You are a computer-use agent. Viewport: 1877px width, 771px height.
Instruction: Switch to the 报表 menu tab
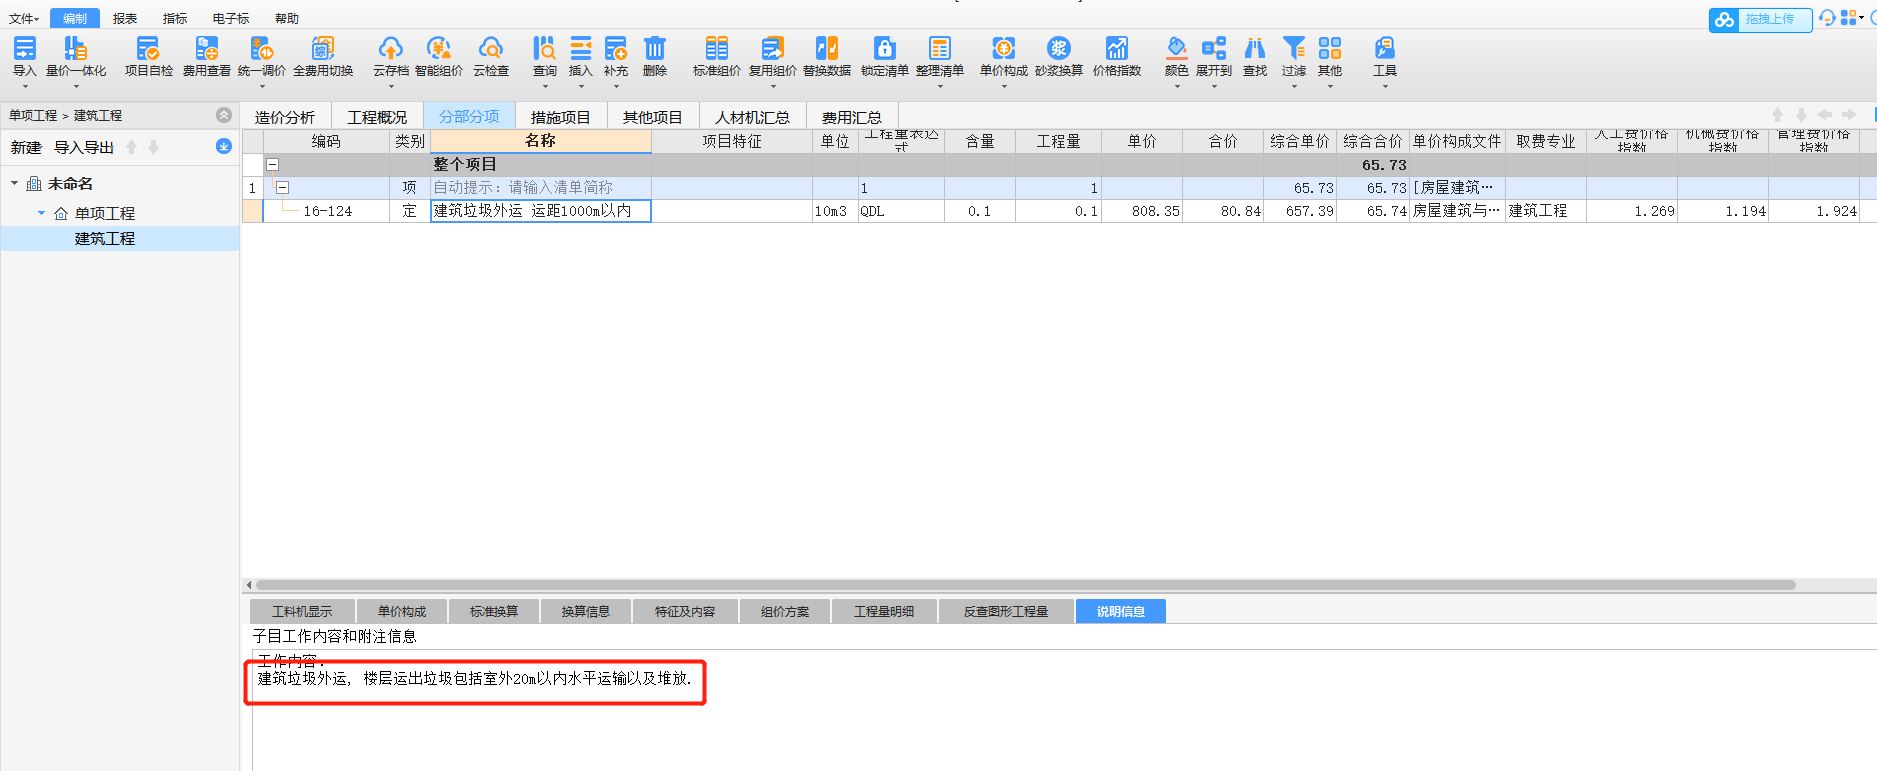[x=125, y=18]
